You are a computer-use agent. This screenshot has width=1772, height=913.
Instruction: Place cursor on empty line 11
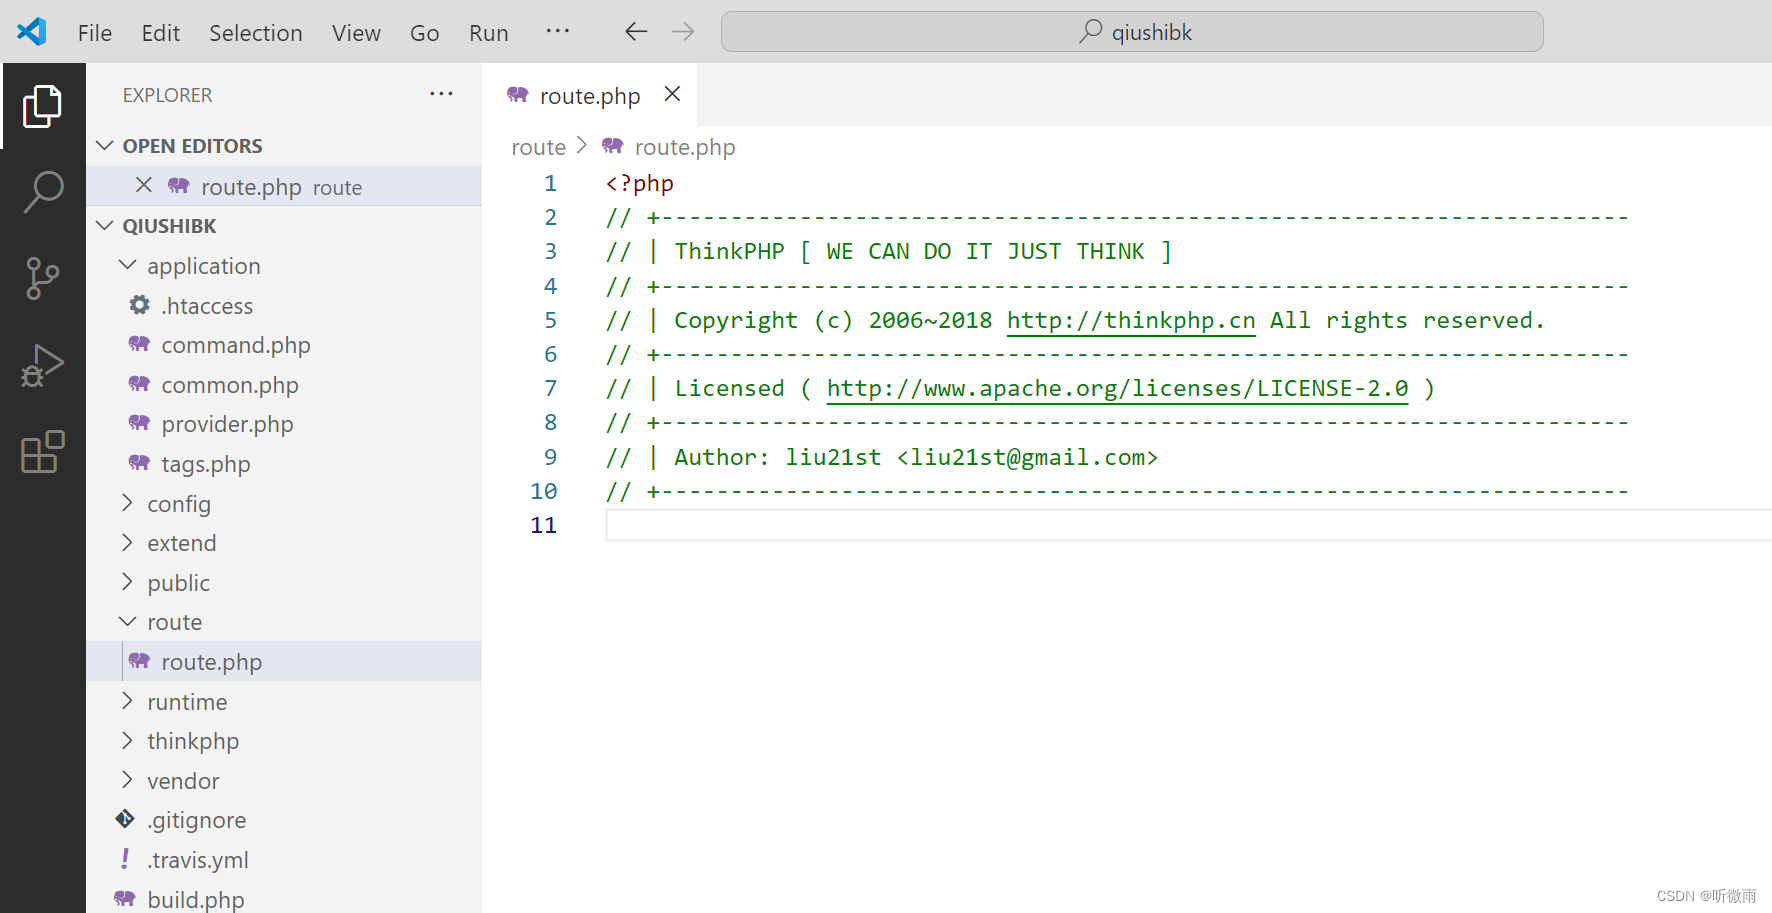tap(1188, 525)
